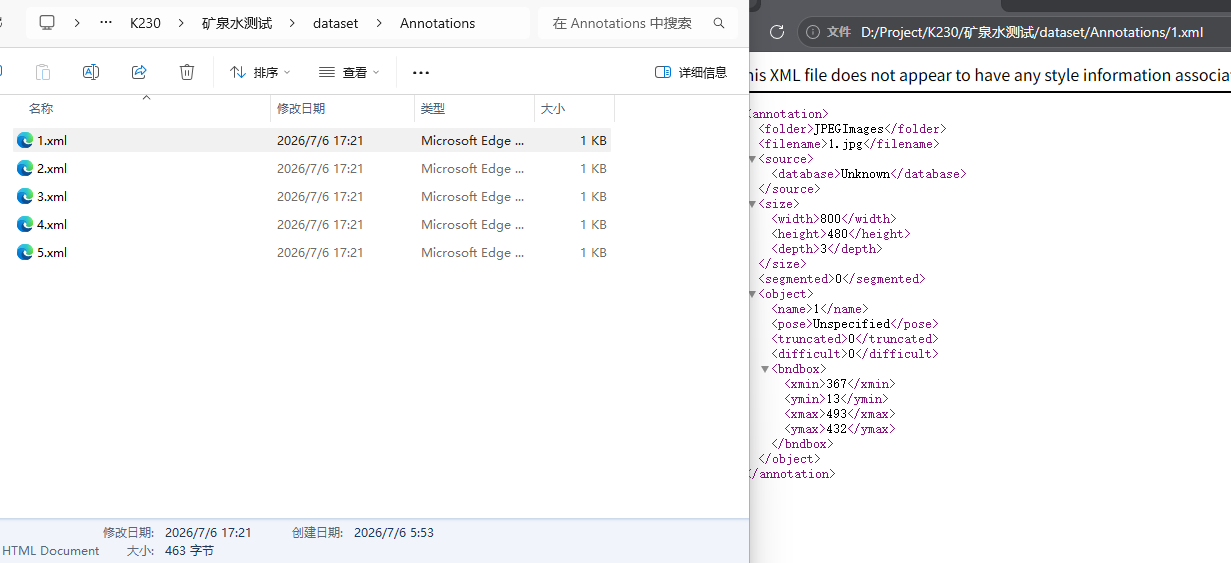Screen dimensions: 1231x563
Task: Click the 463 字节 size in the details bar
Action: (x=189, y=551)
